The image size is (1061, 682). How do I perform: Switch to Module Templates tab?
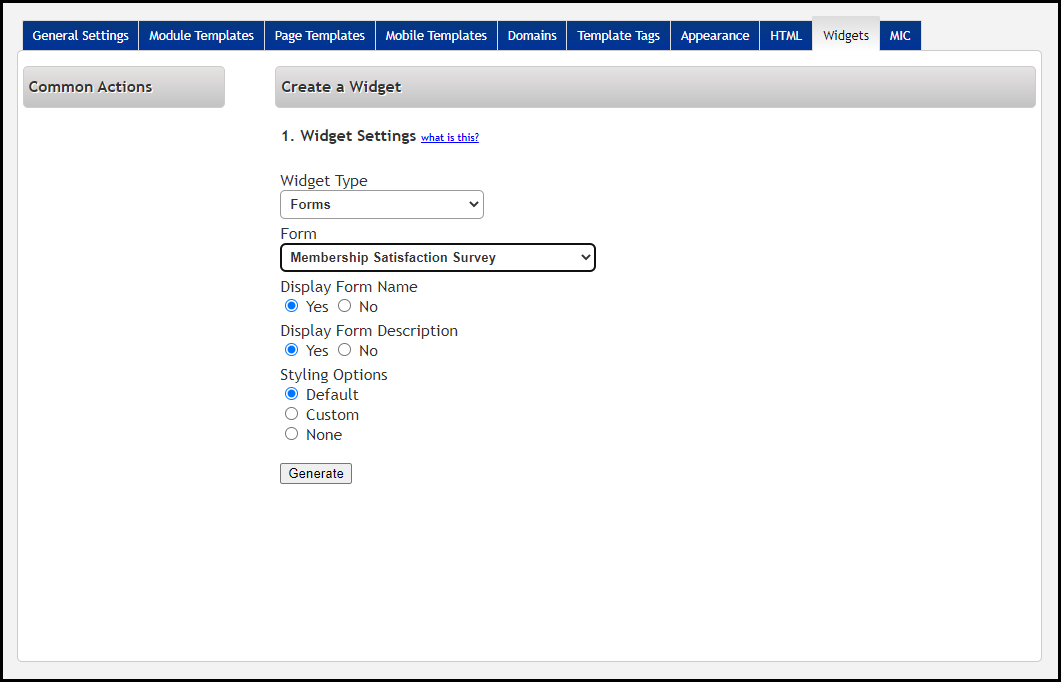[x=201, y=36]
